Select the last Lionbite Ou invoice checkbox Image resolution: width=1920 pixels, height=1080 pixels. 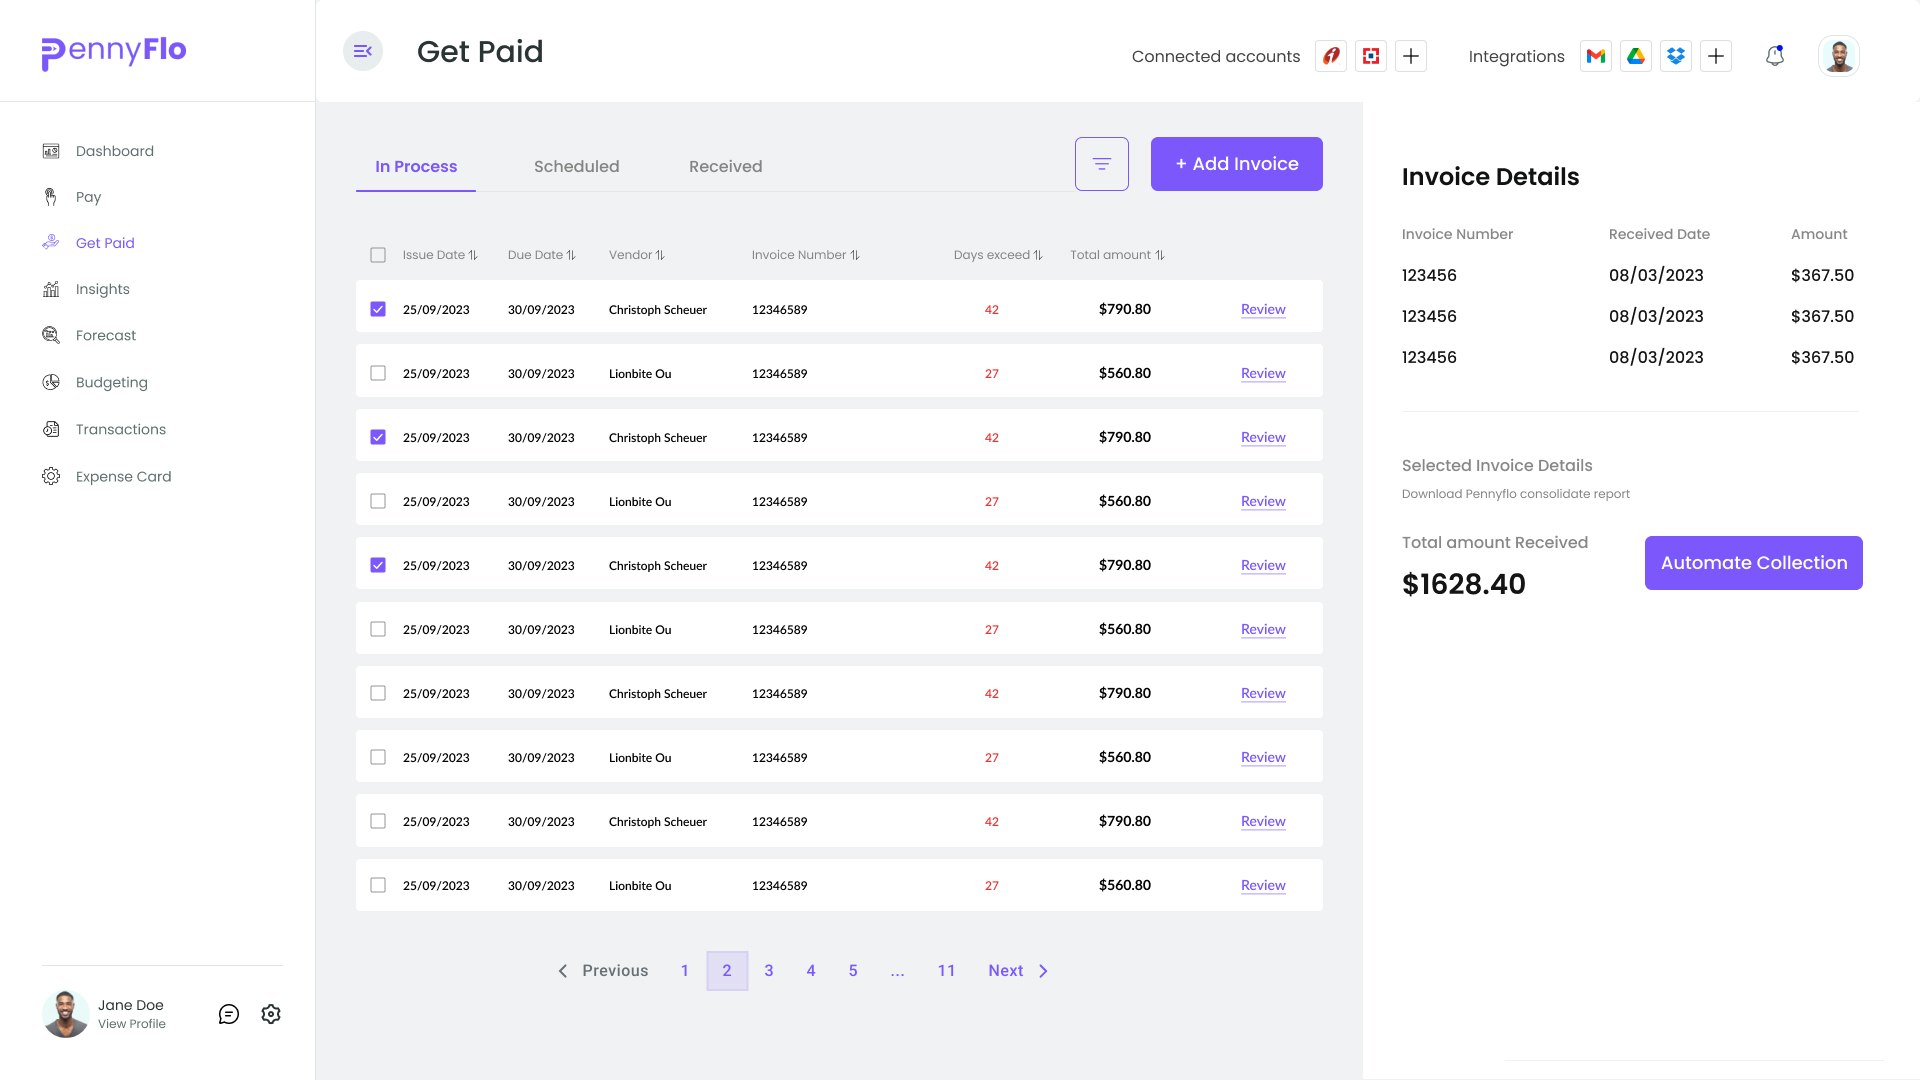pyautogui.click(x=378, y=885)
